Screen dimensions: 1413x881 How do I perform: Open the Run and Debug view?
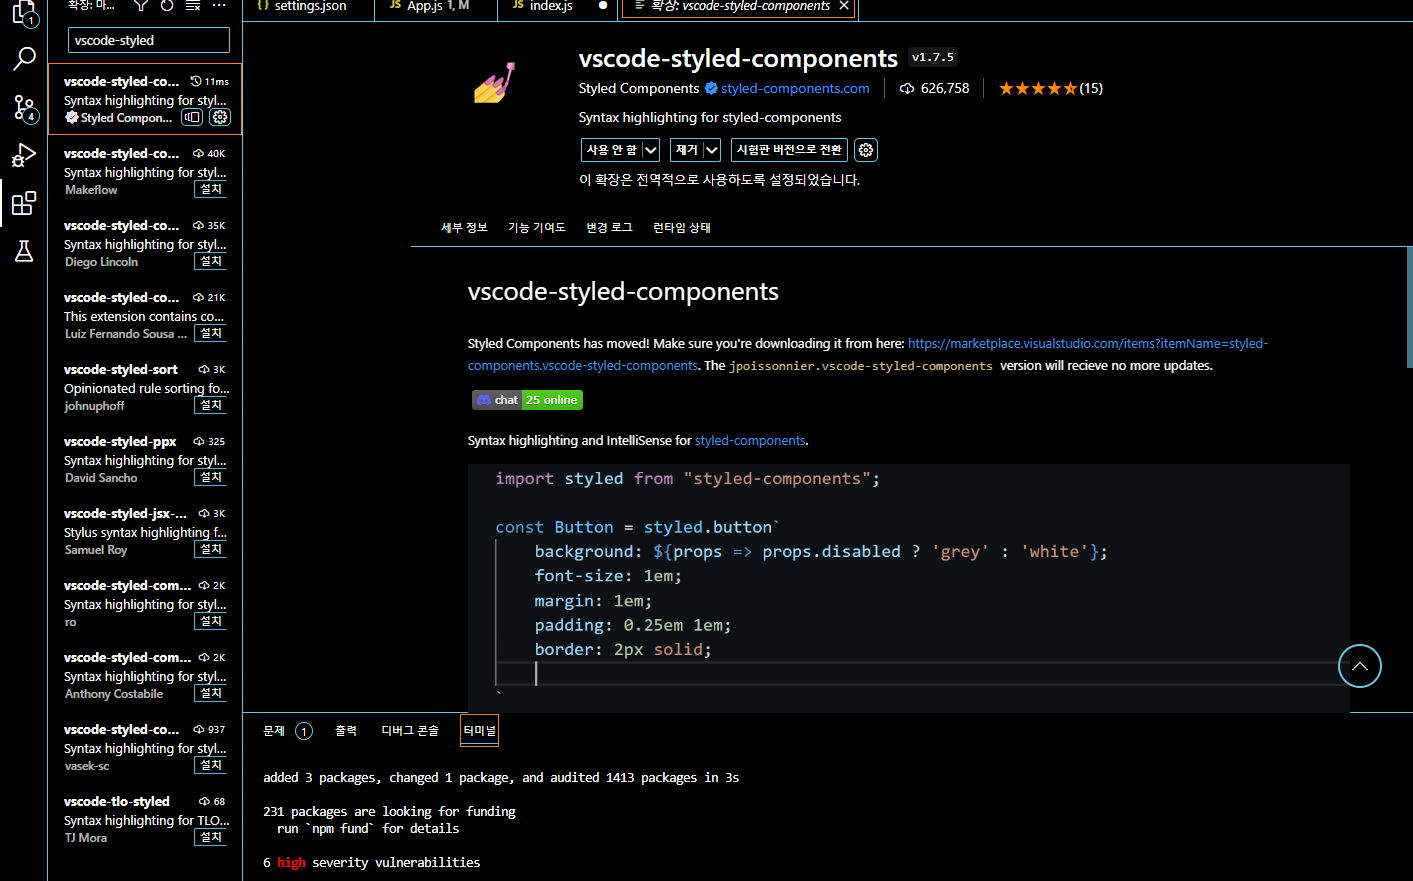pyautogui.click(x=24, y=155)
